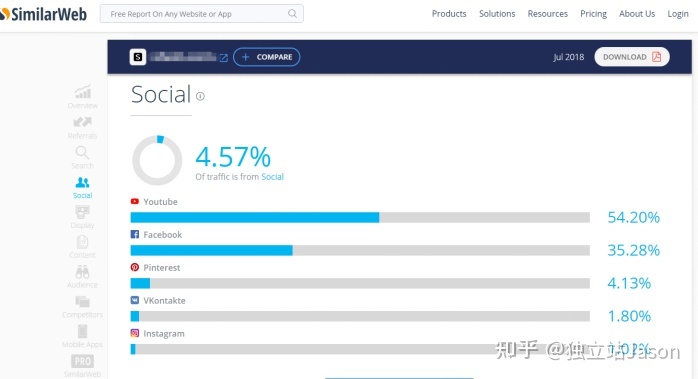
Task: Click the 1.80% value
Action: click(x=629, y=316)
